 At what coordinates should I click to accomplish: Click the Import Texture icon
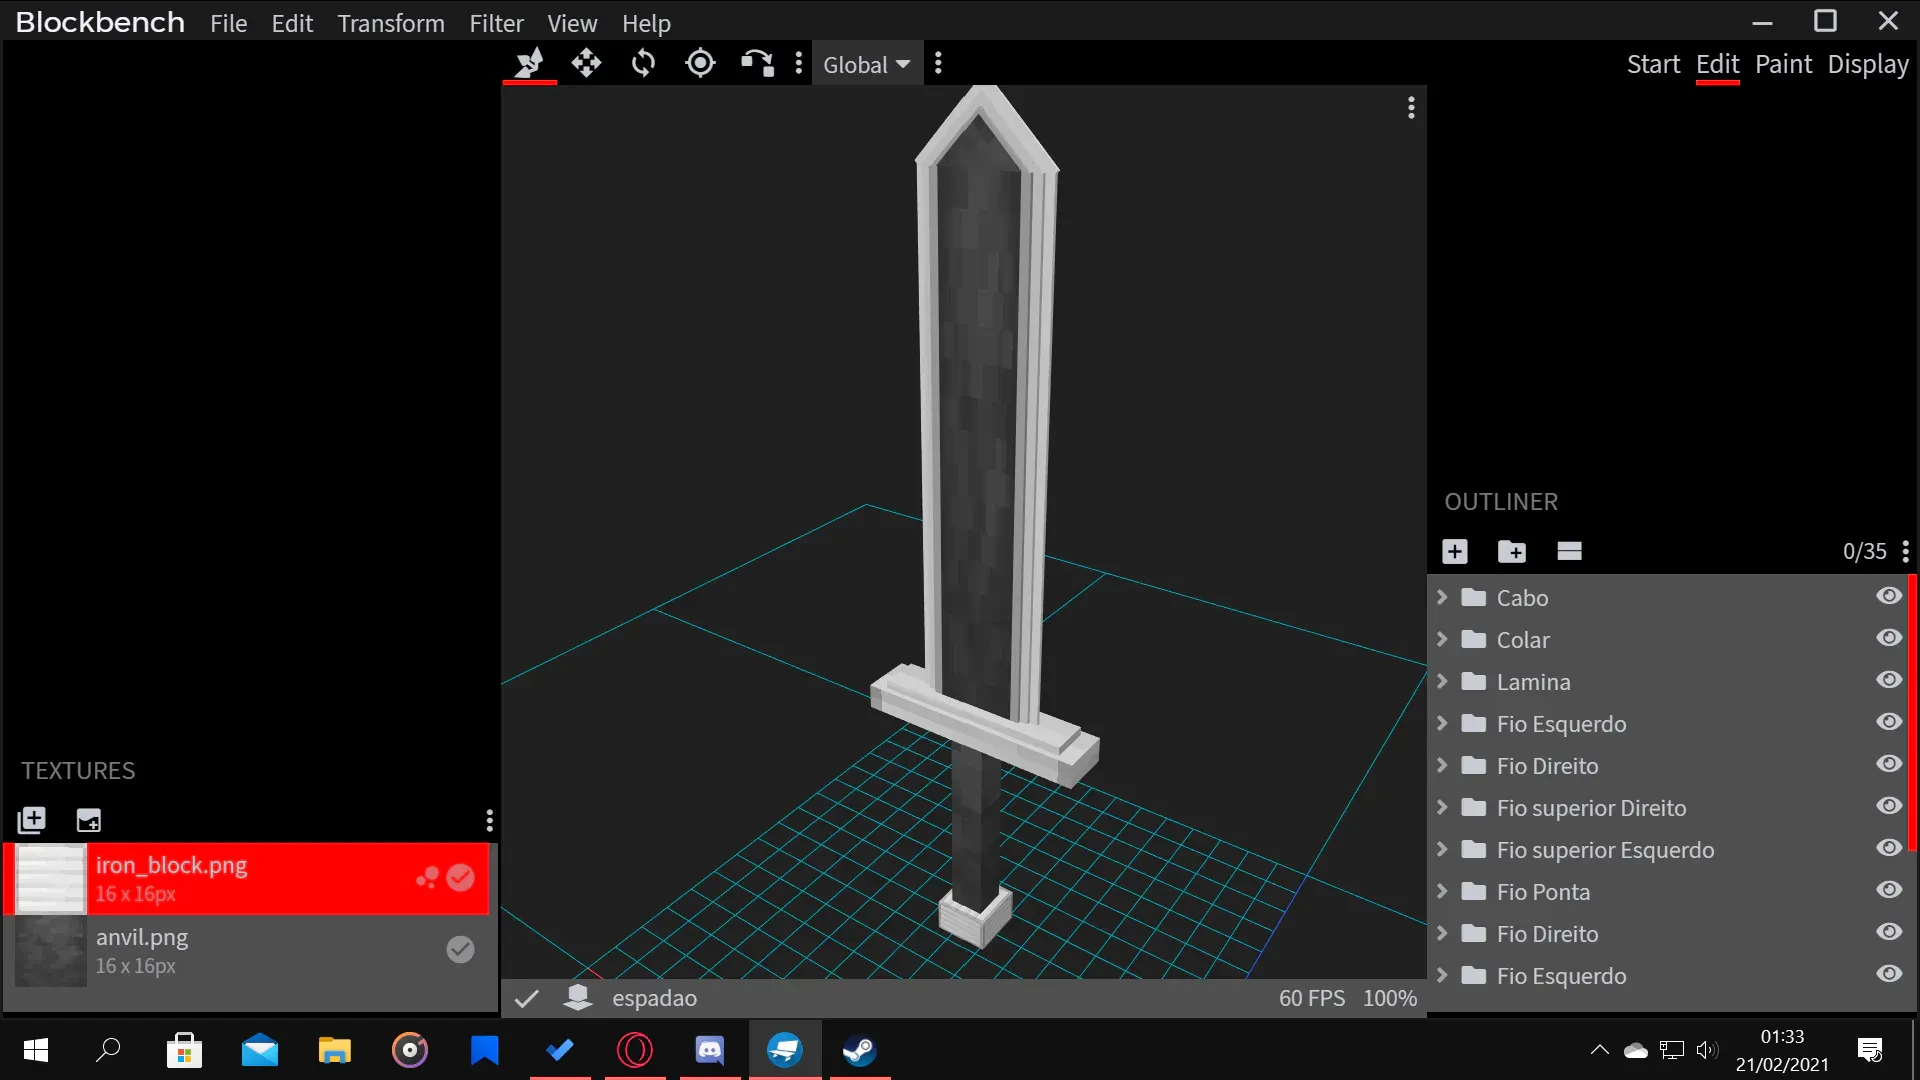pyautogui.click(x=32, y=821)
